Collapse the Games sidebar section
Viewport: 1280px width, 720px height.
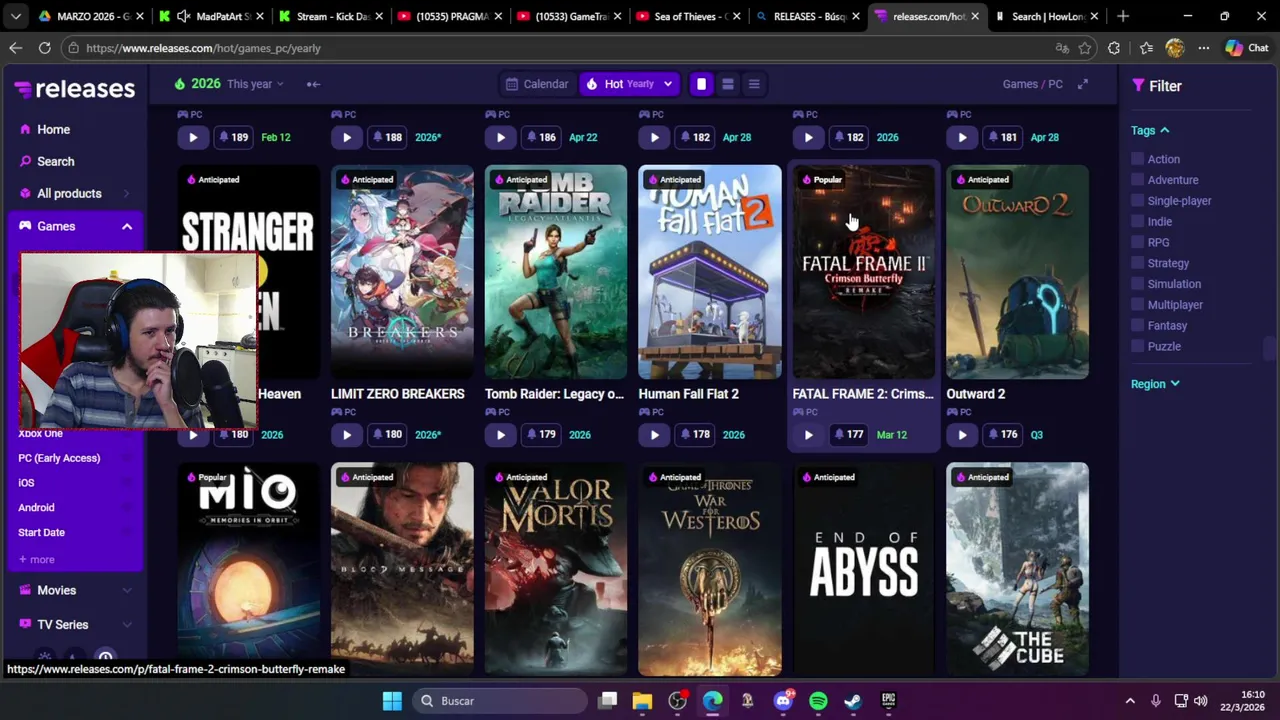127,227
